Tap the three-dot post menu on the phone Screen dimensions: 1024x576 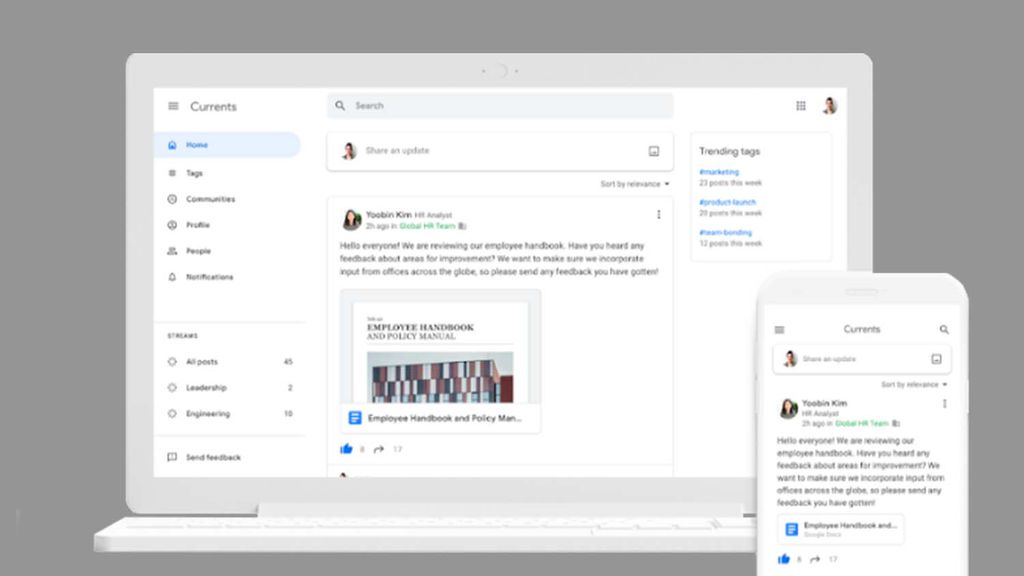pyautogui.click(x=944, y=404)
